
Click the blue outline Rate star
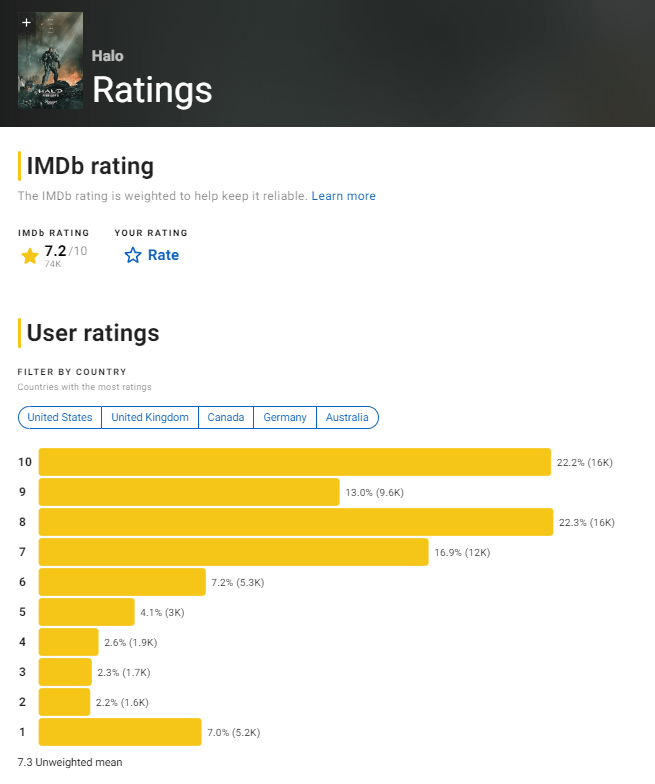[133, 256]
